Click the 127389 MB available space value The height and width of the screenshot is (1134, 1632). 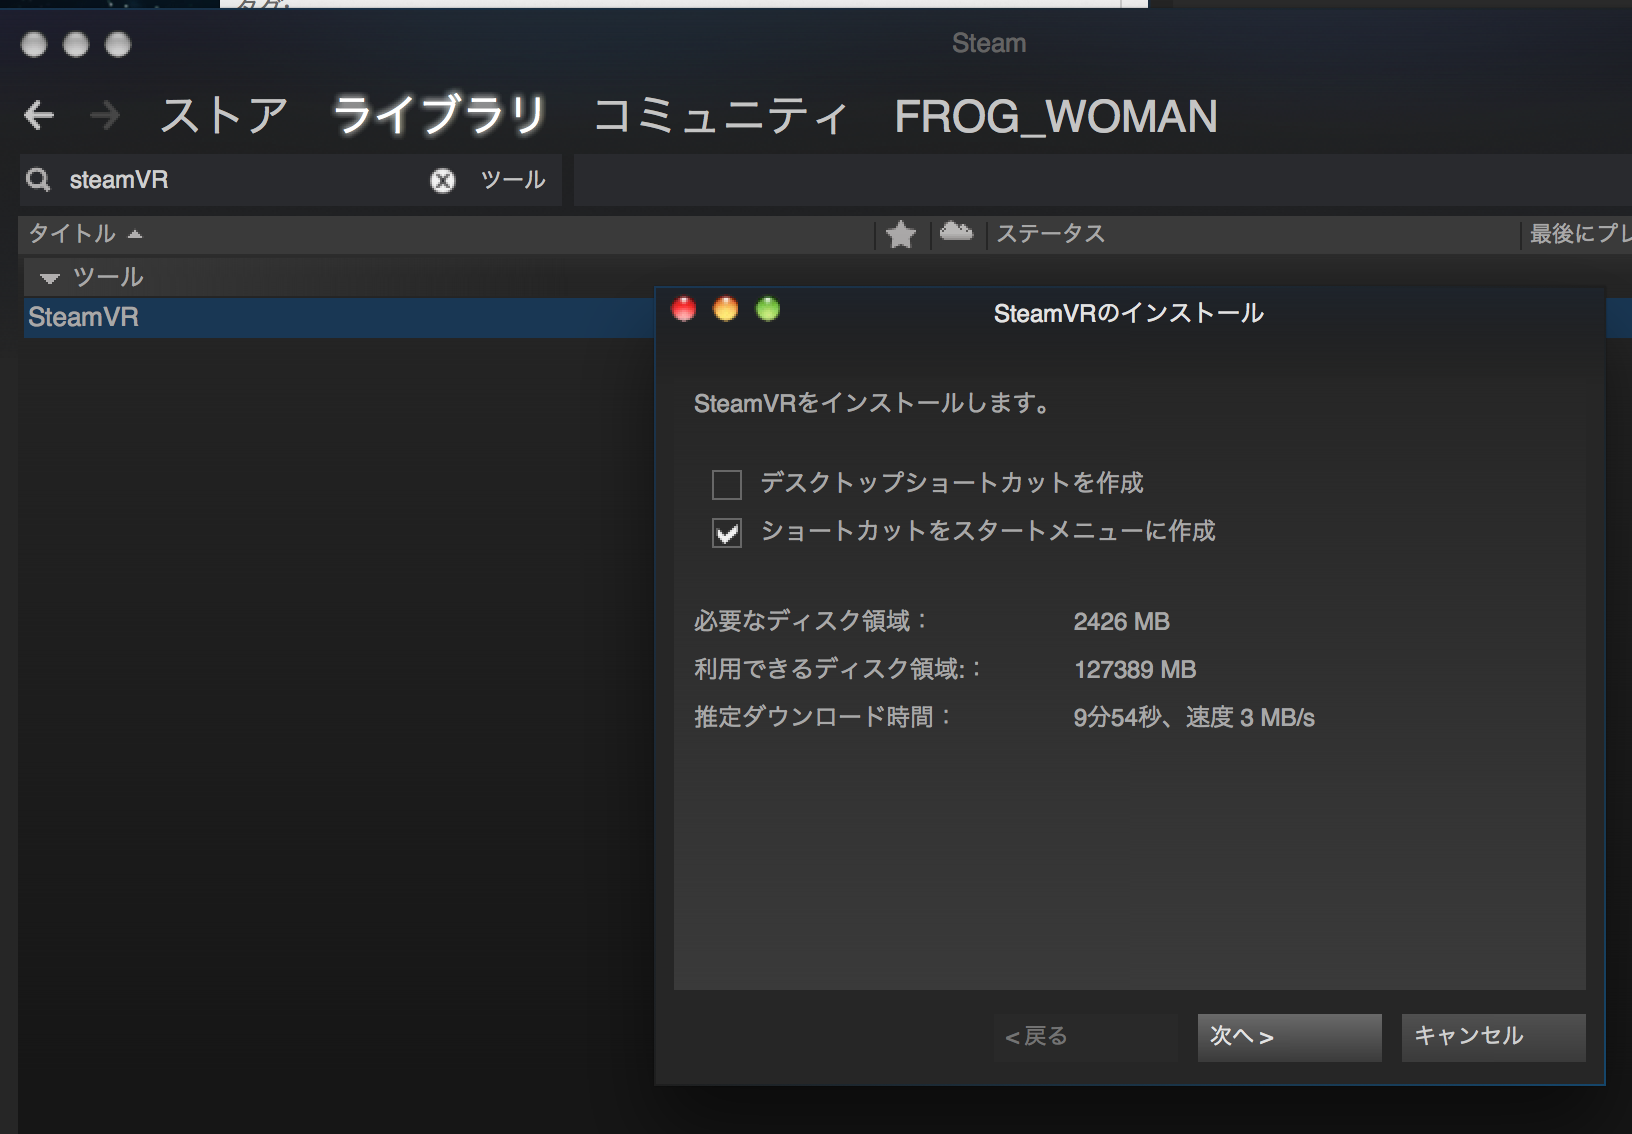[1135, 670]
